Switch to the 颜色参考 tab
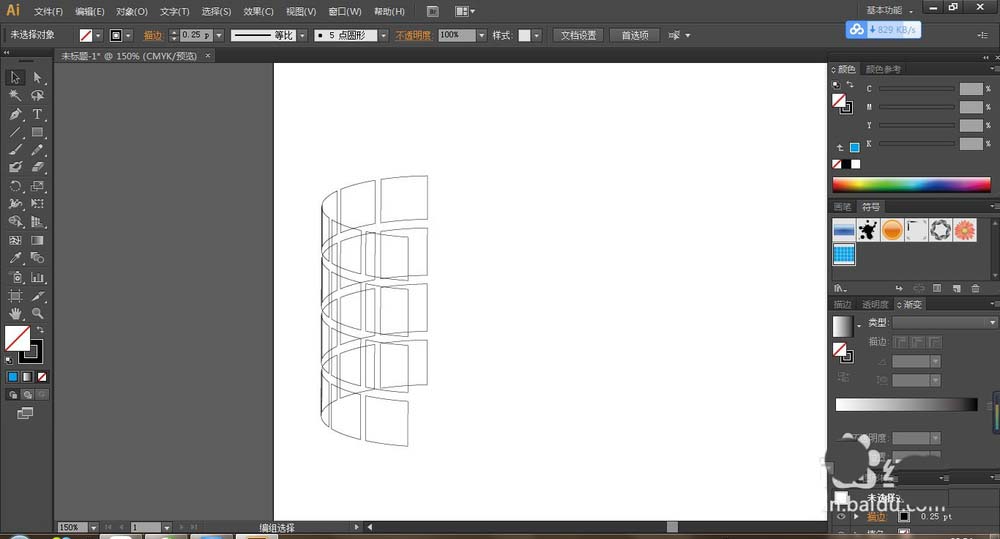This screenshot has width=1000, height=539. point(883,69)
